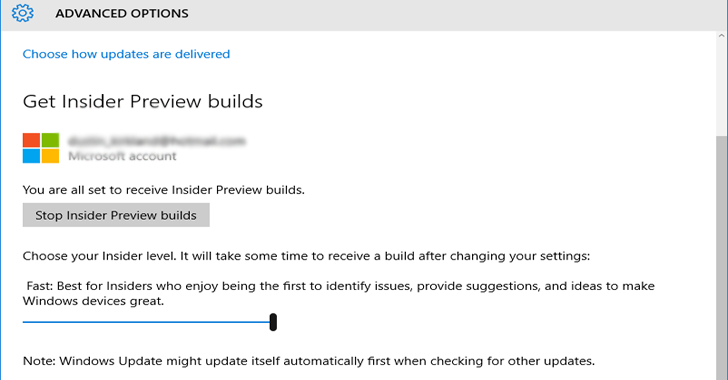Click Get Insider Preview builds heading
The image size is (728, 380).
pos(143,102)
